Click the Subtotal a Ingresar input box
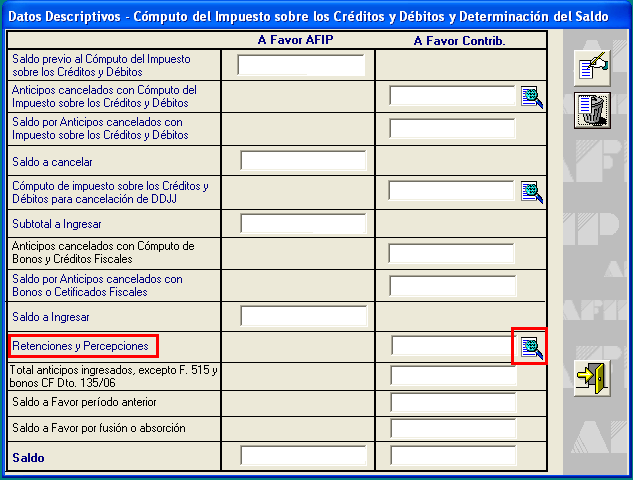Viewport: 633px width, 480px height. (304, 223)
